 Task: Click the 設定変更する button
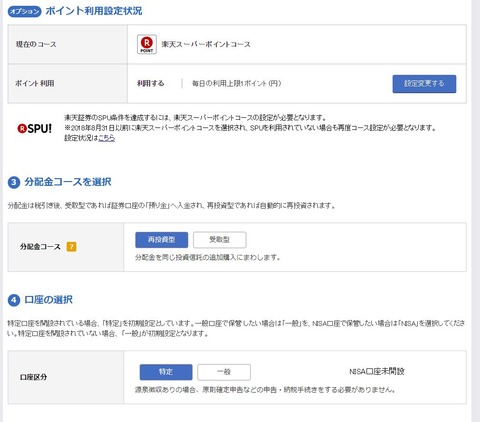(x=424, y=84)
